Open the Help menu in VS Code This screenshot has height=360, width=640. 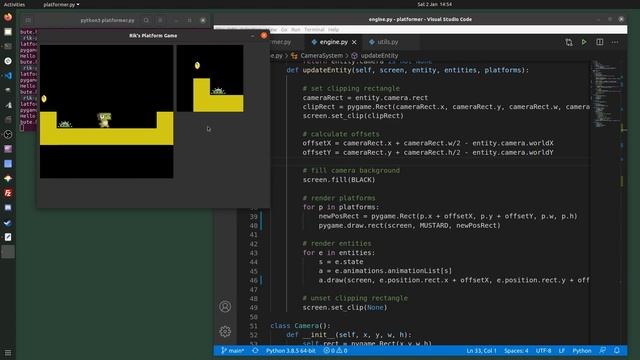[333, 29]
